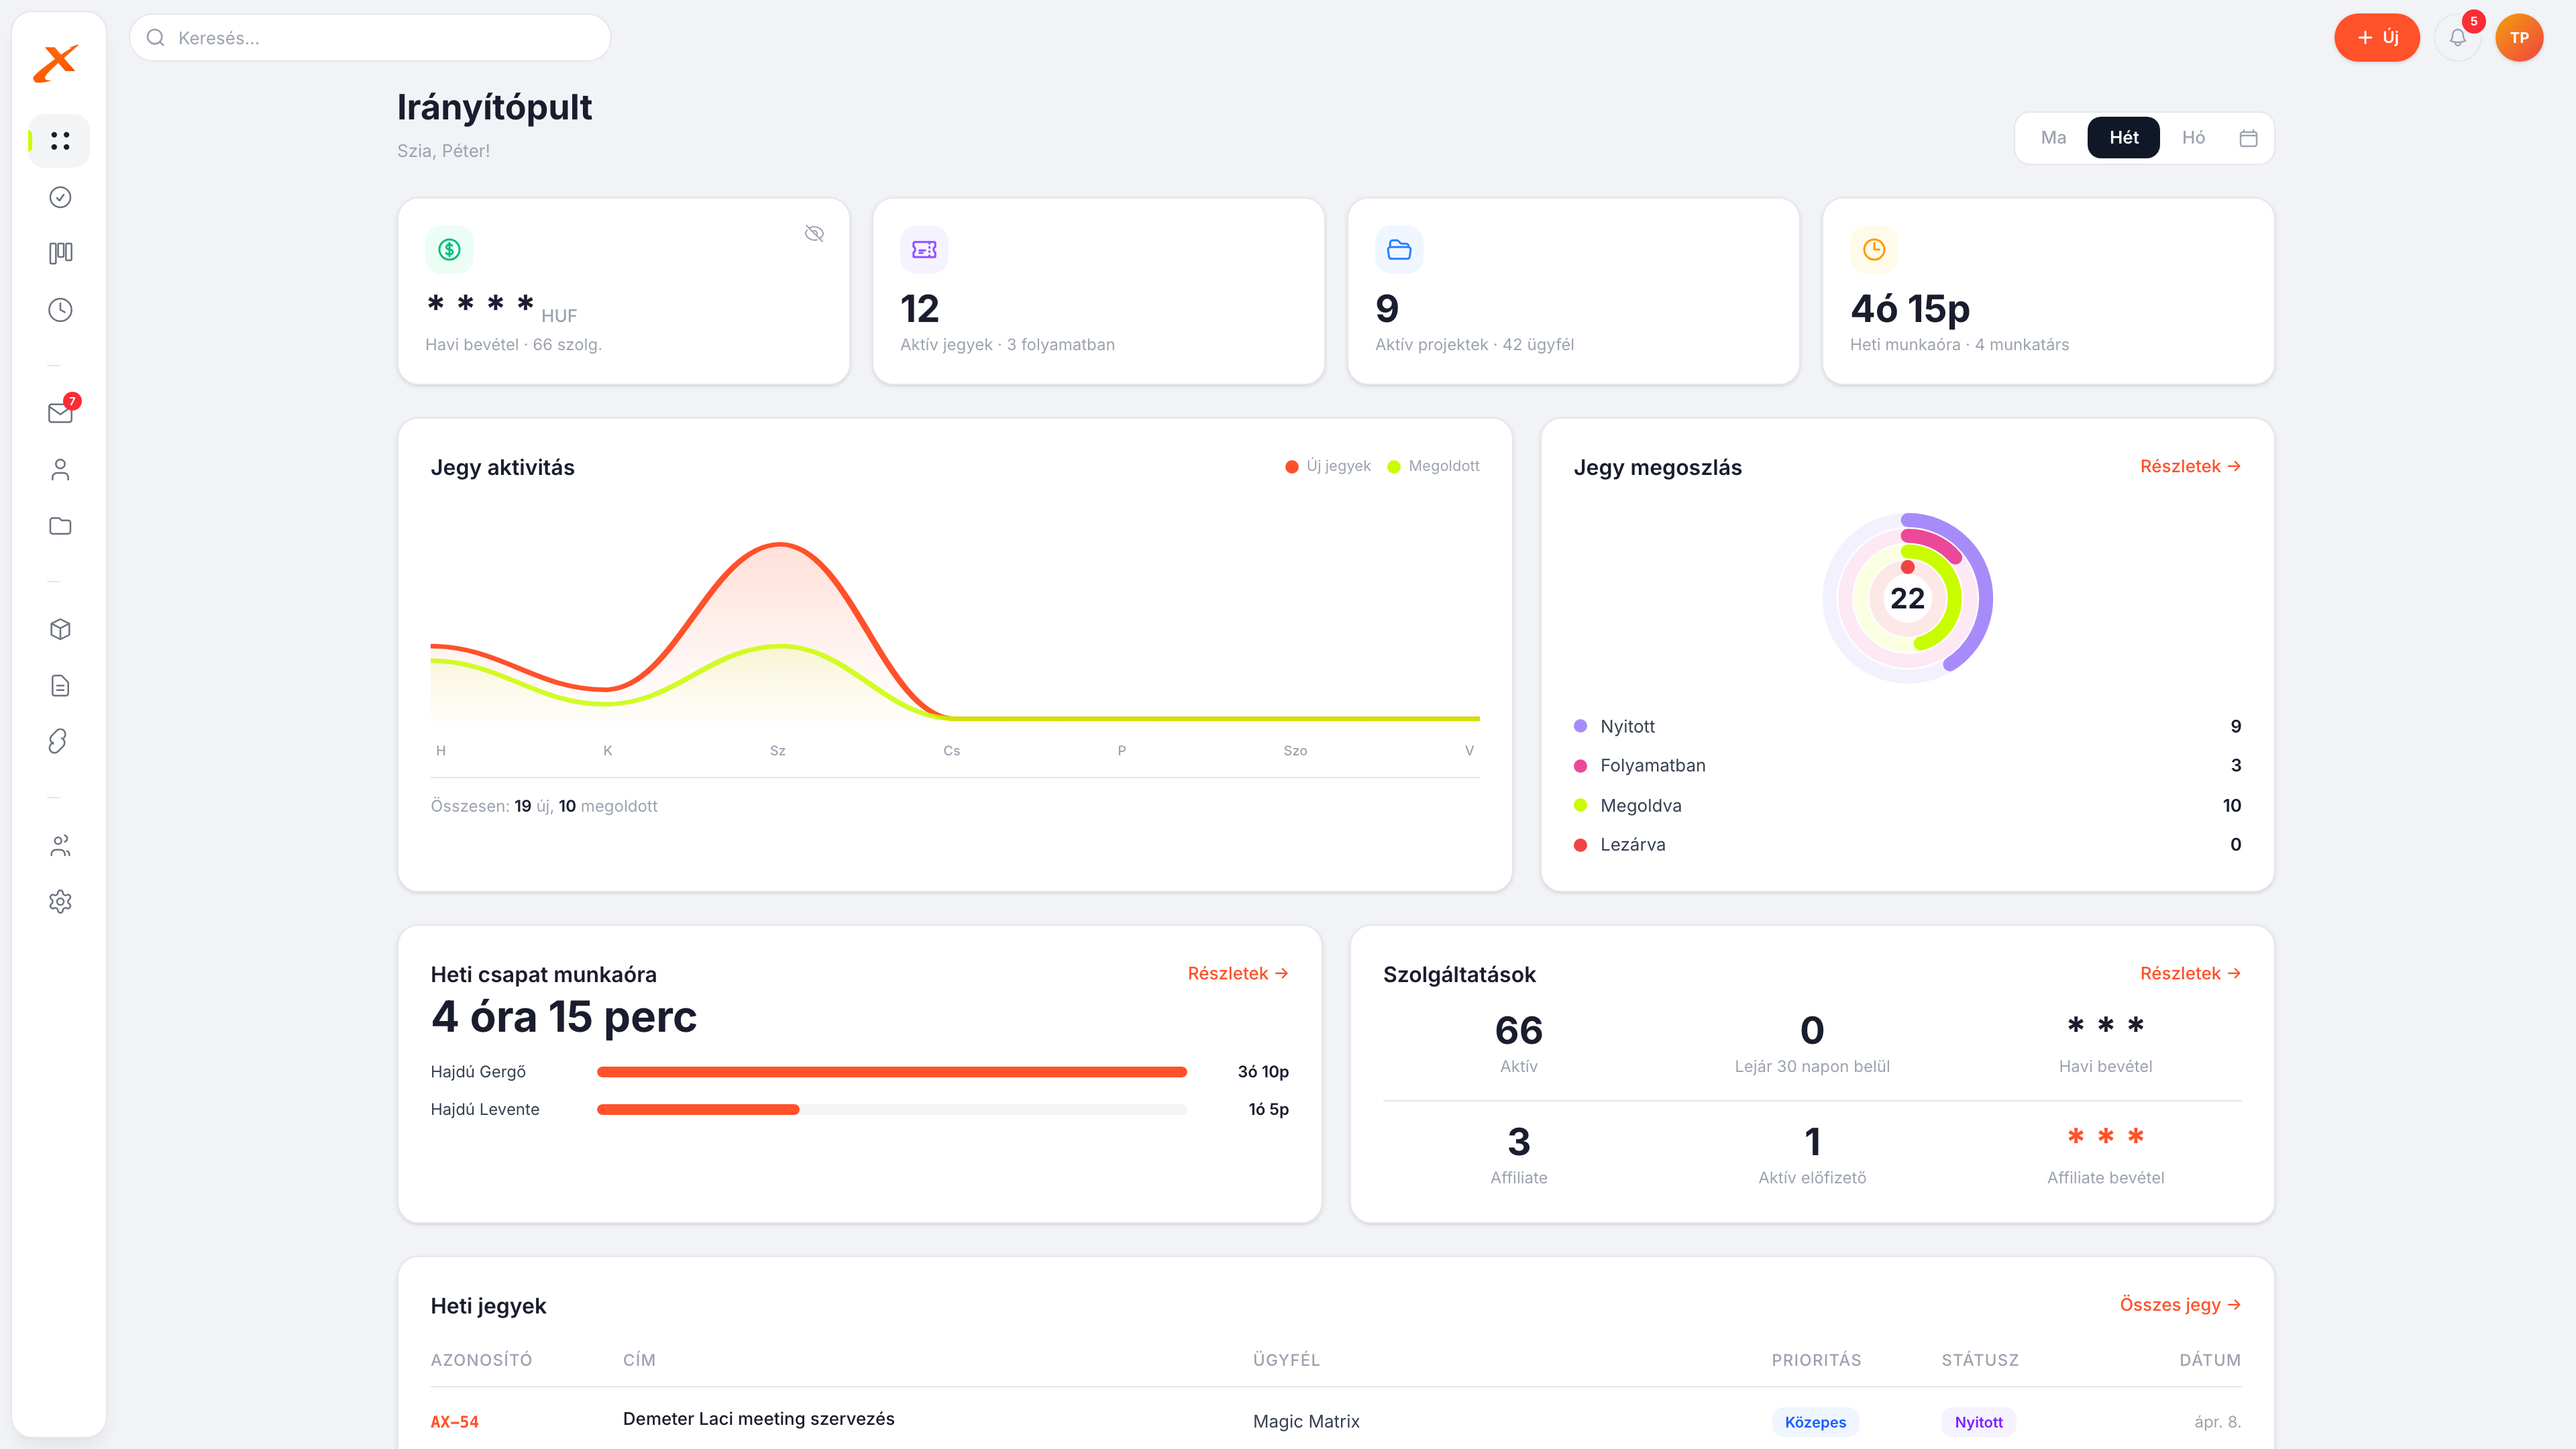Create a new item with the Új button

pyautogui.click(x=2377, y=37)
